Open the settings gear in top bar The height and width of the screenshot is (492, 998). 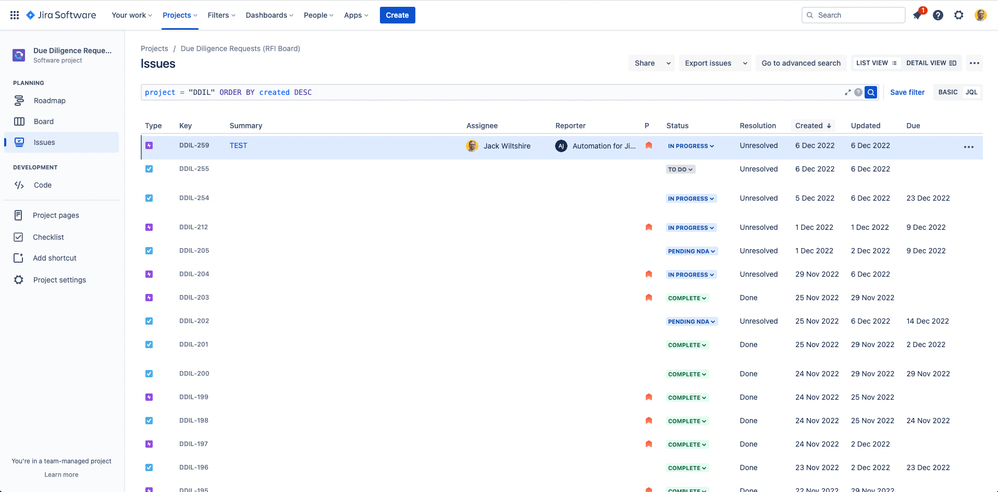click(x=959, y=15)
